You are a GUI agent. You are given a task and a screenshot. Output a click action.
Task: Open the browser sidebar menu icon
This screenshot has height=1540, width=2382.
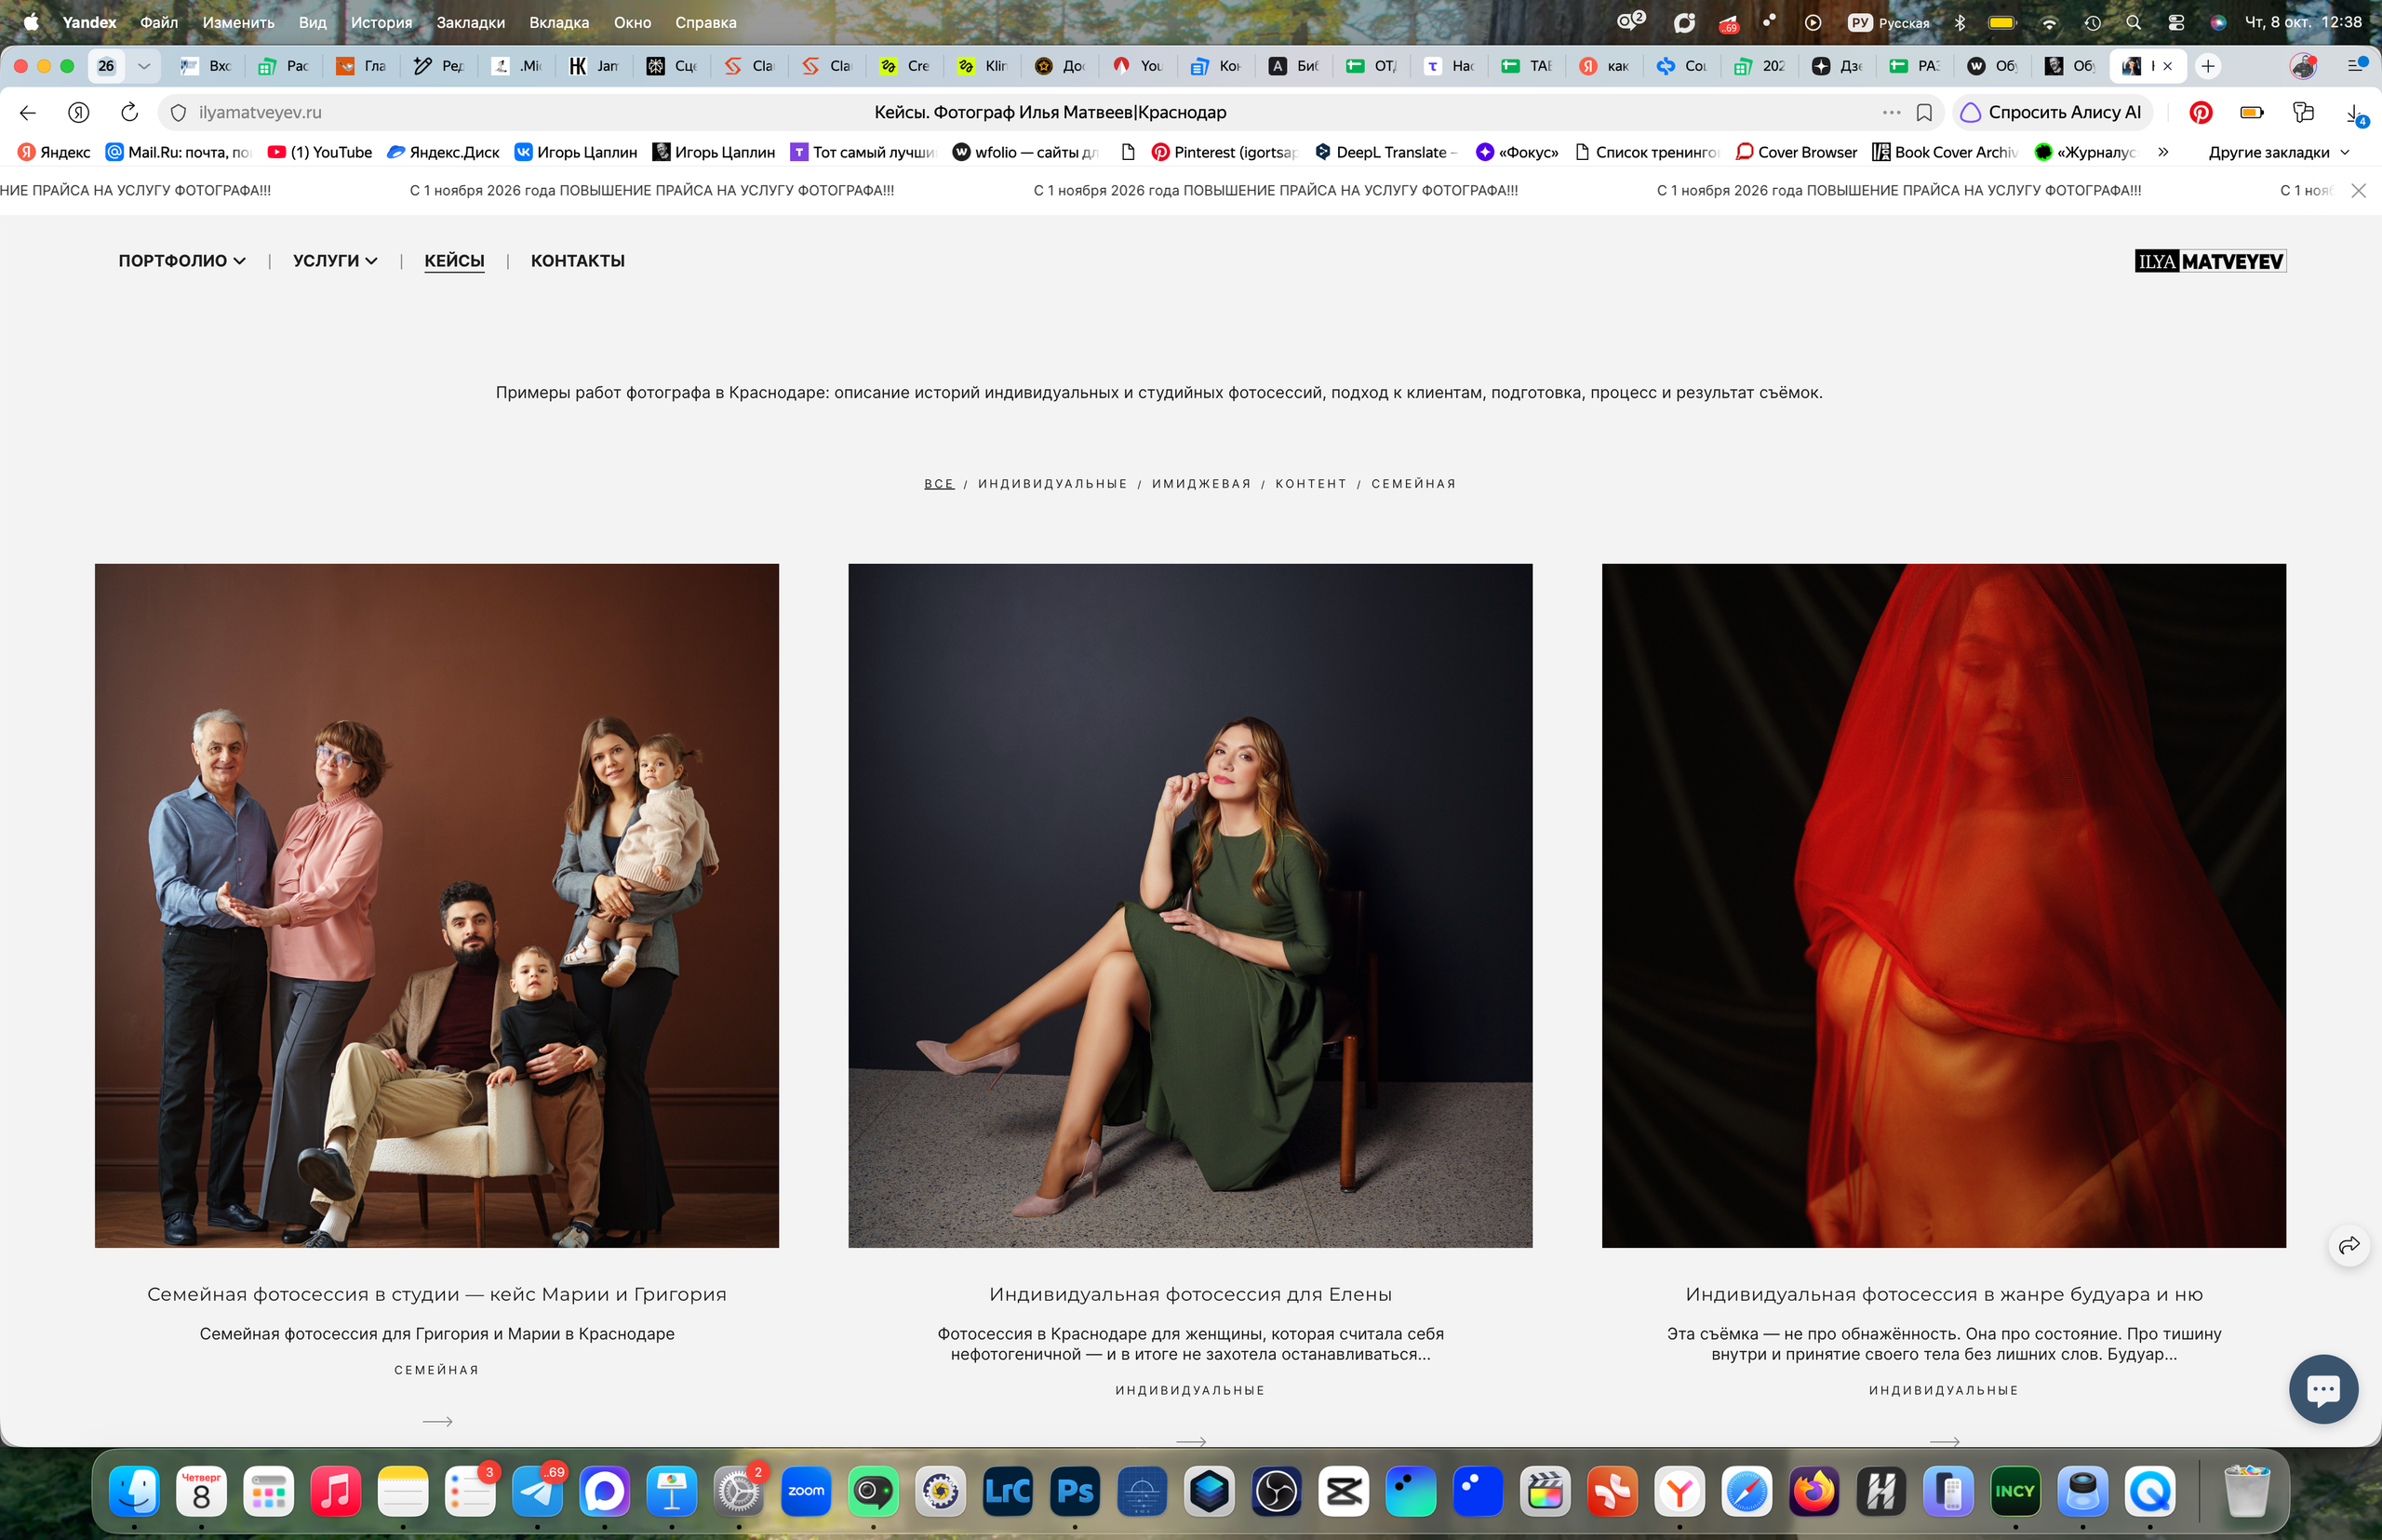(2356, 66)
